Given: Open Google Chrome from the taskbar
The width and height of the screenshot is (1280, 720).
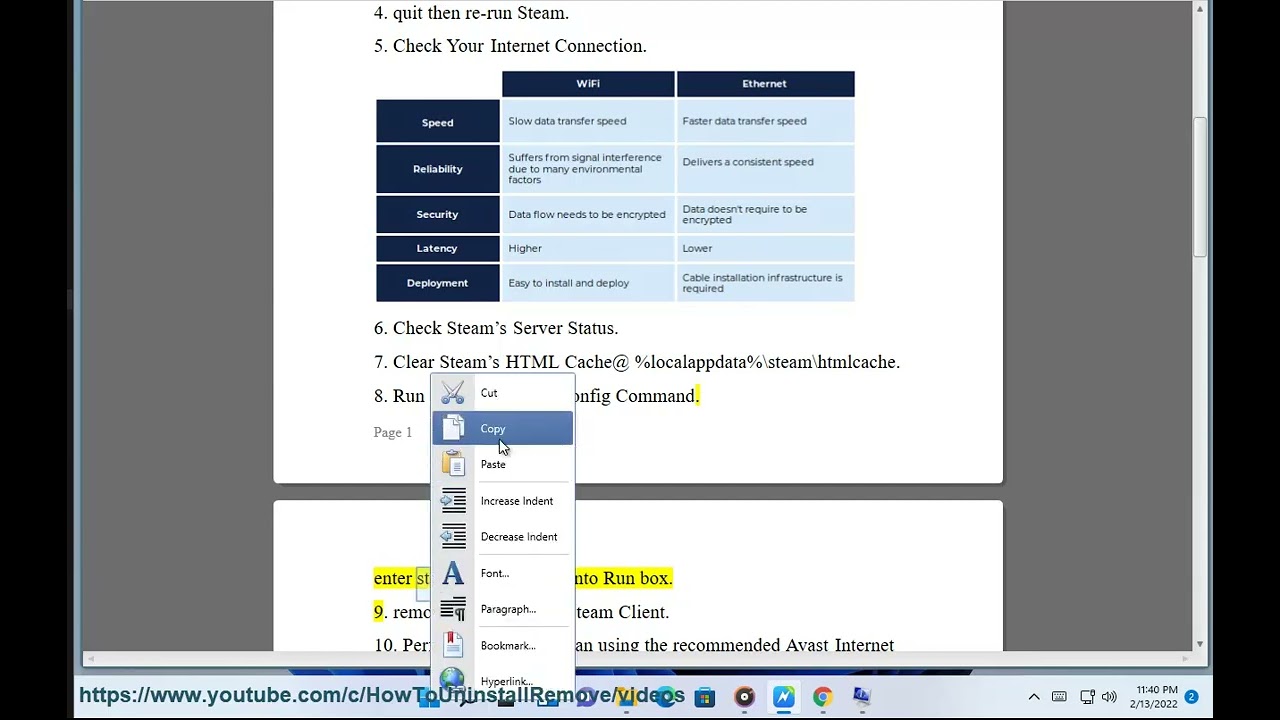Looking at the screenshot, I should (822, 697).
